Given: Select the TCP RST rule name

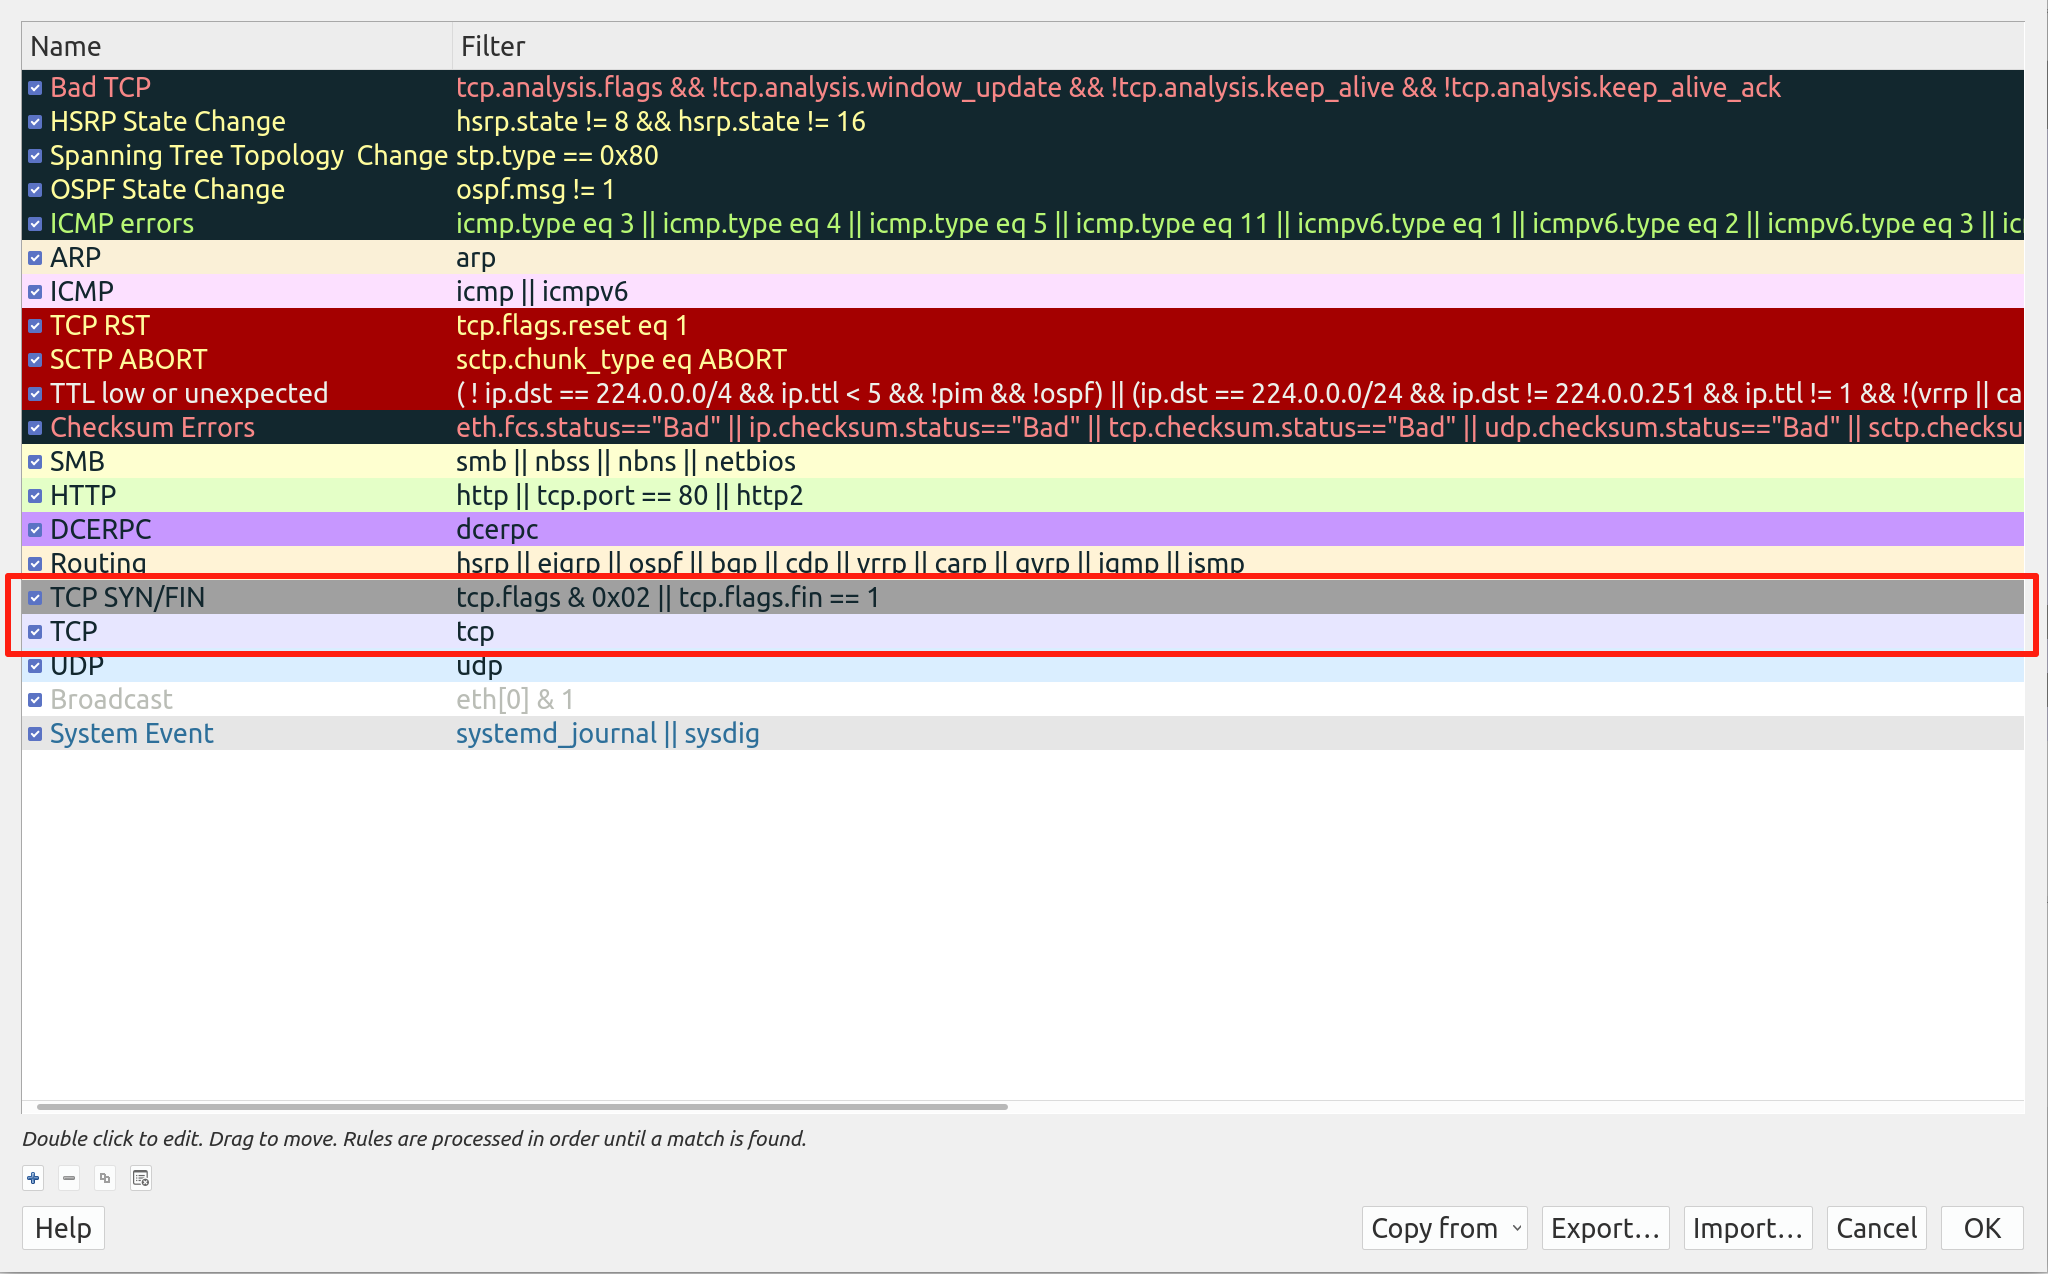Looking at the screenshot, I should click(100, 326).
